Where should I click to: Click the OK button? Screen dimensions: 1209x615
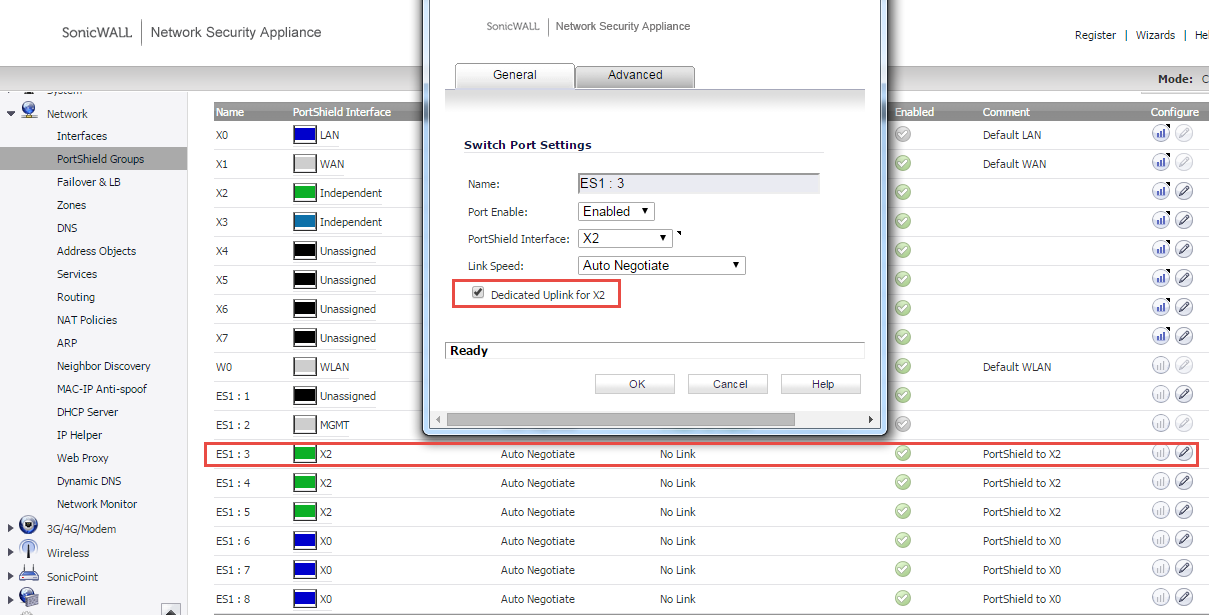[637, 384]
